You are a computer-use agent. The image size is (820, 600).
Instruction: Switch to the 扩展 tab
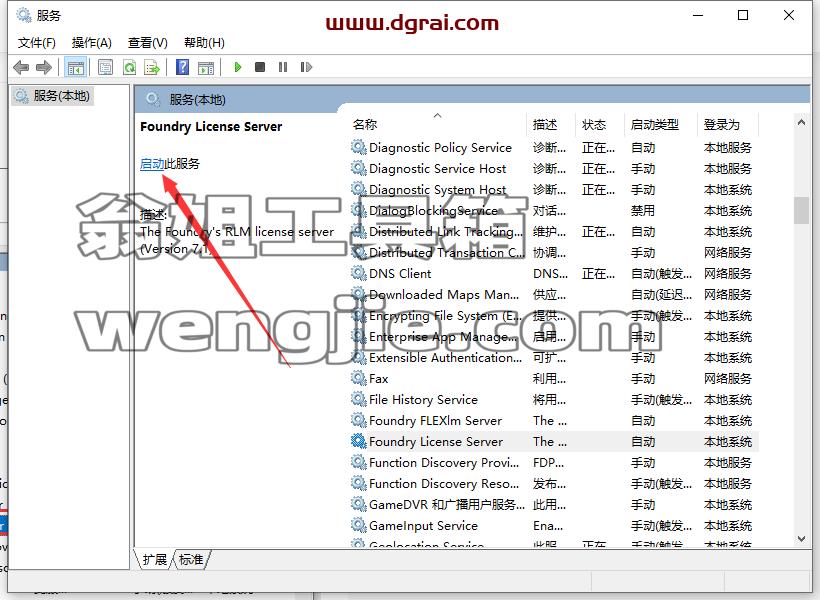click(x=155, y=560)
